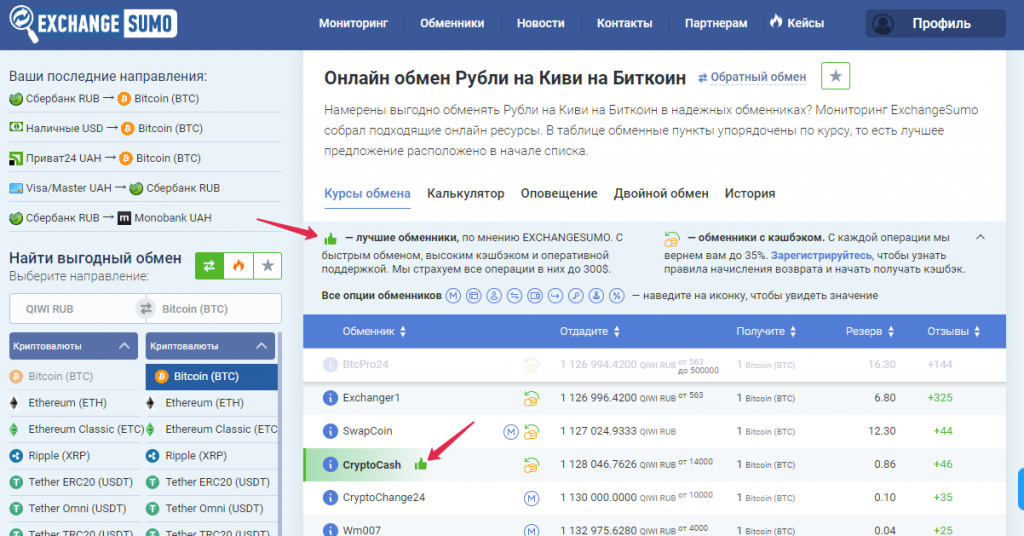The width and height of the screenshot is (1024, 536).
Task: Select Ripple (XRP) in right currency list
Action: pos(196,456)
